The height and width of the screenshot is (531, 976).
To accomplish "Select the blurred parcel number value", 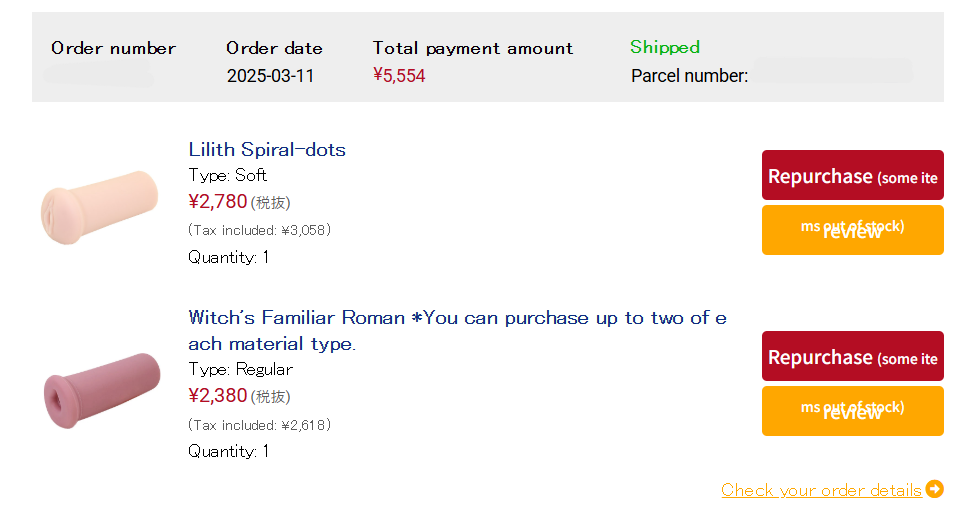I will (833, 71).
